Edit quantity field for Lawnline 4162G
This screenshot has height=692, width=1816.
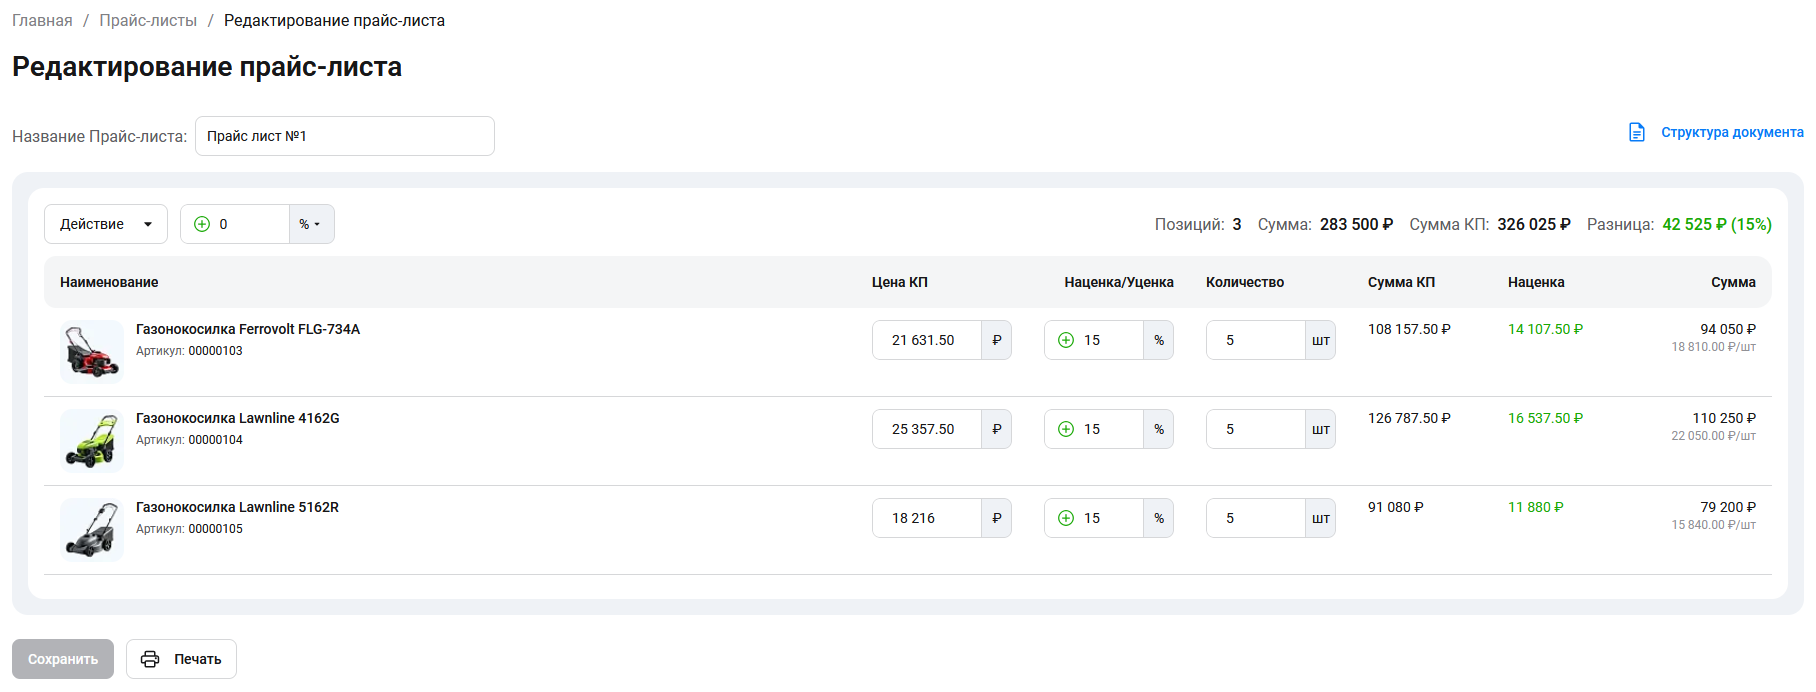[x=1254, y=429]
